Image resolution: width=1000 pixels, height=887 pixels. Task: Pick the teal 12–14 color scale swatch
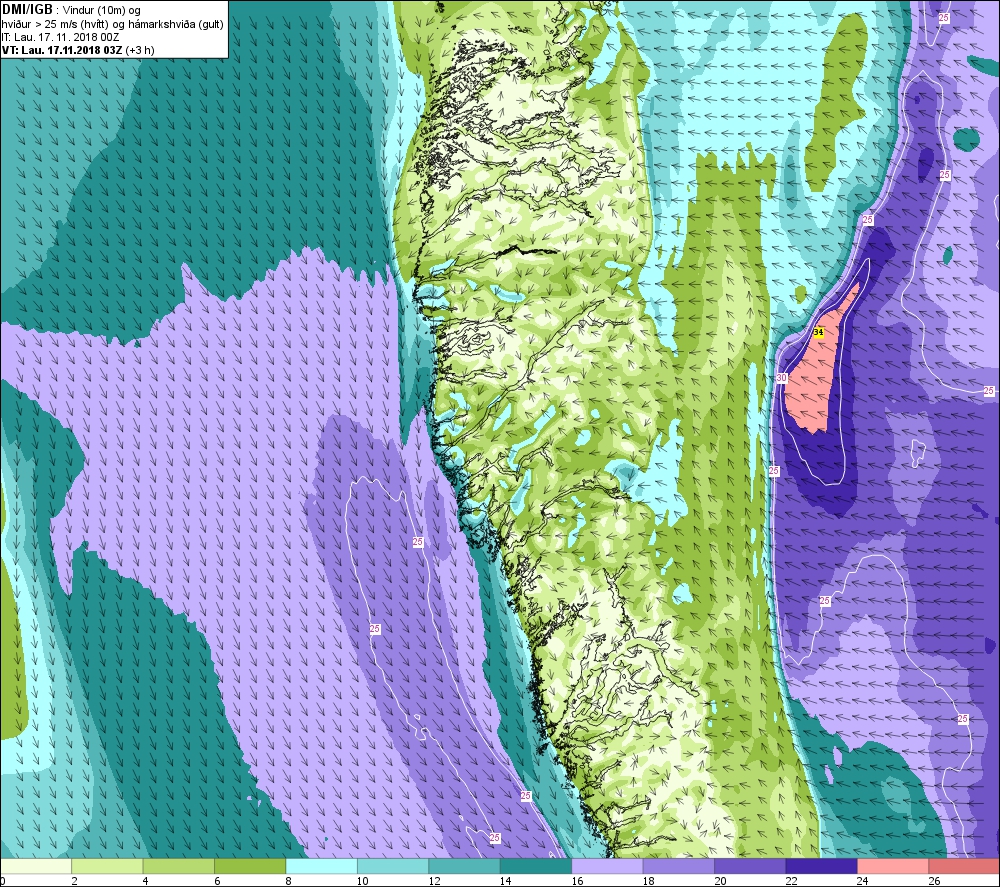coord(464,866)
